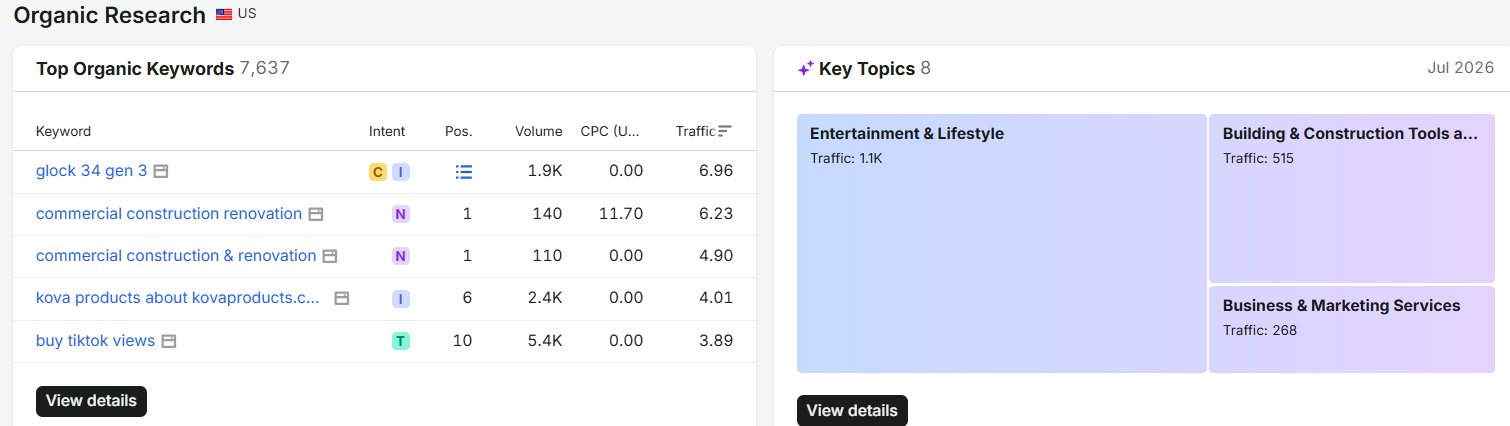Click Traffic: 268 label

click(1260, 330)
